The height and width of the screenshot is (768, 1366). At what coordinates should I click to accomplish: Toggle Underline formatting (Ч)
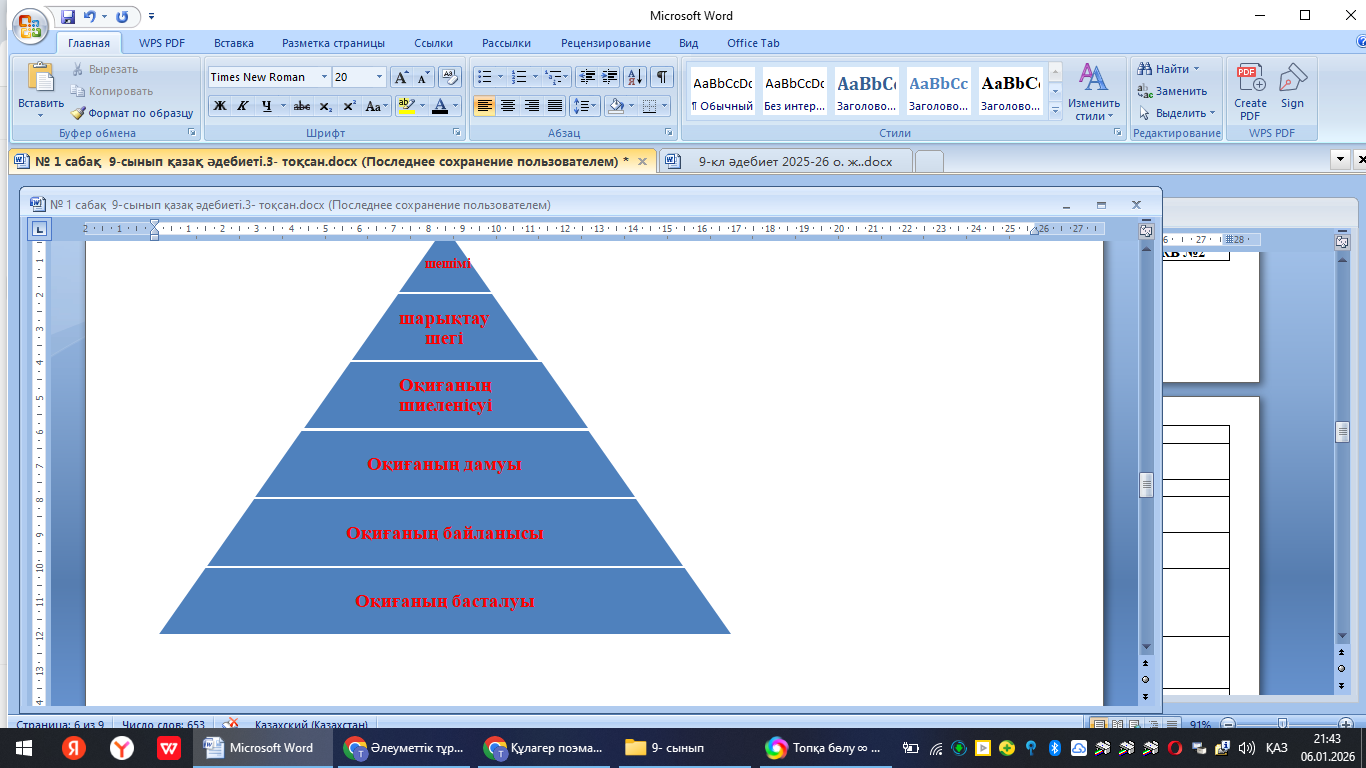(x=266, y=106)
